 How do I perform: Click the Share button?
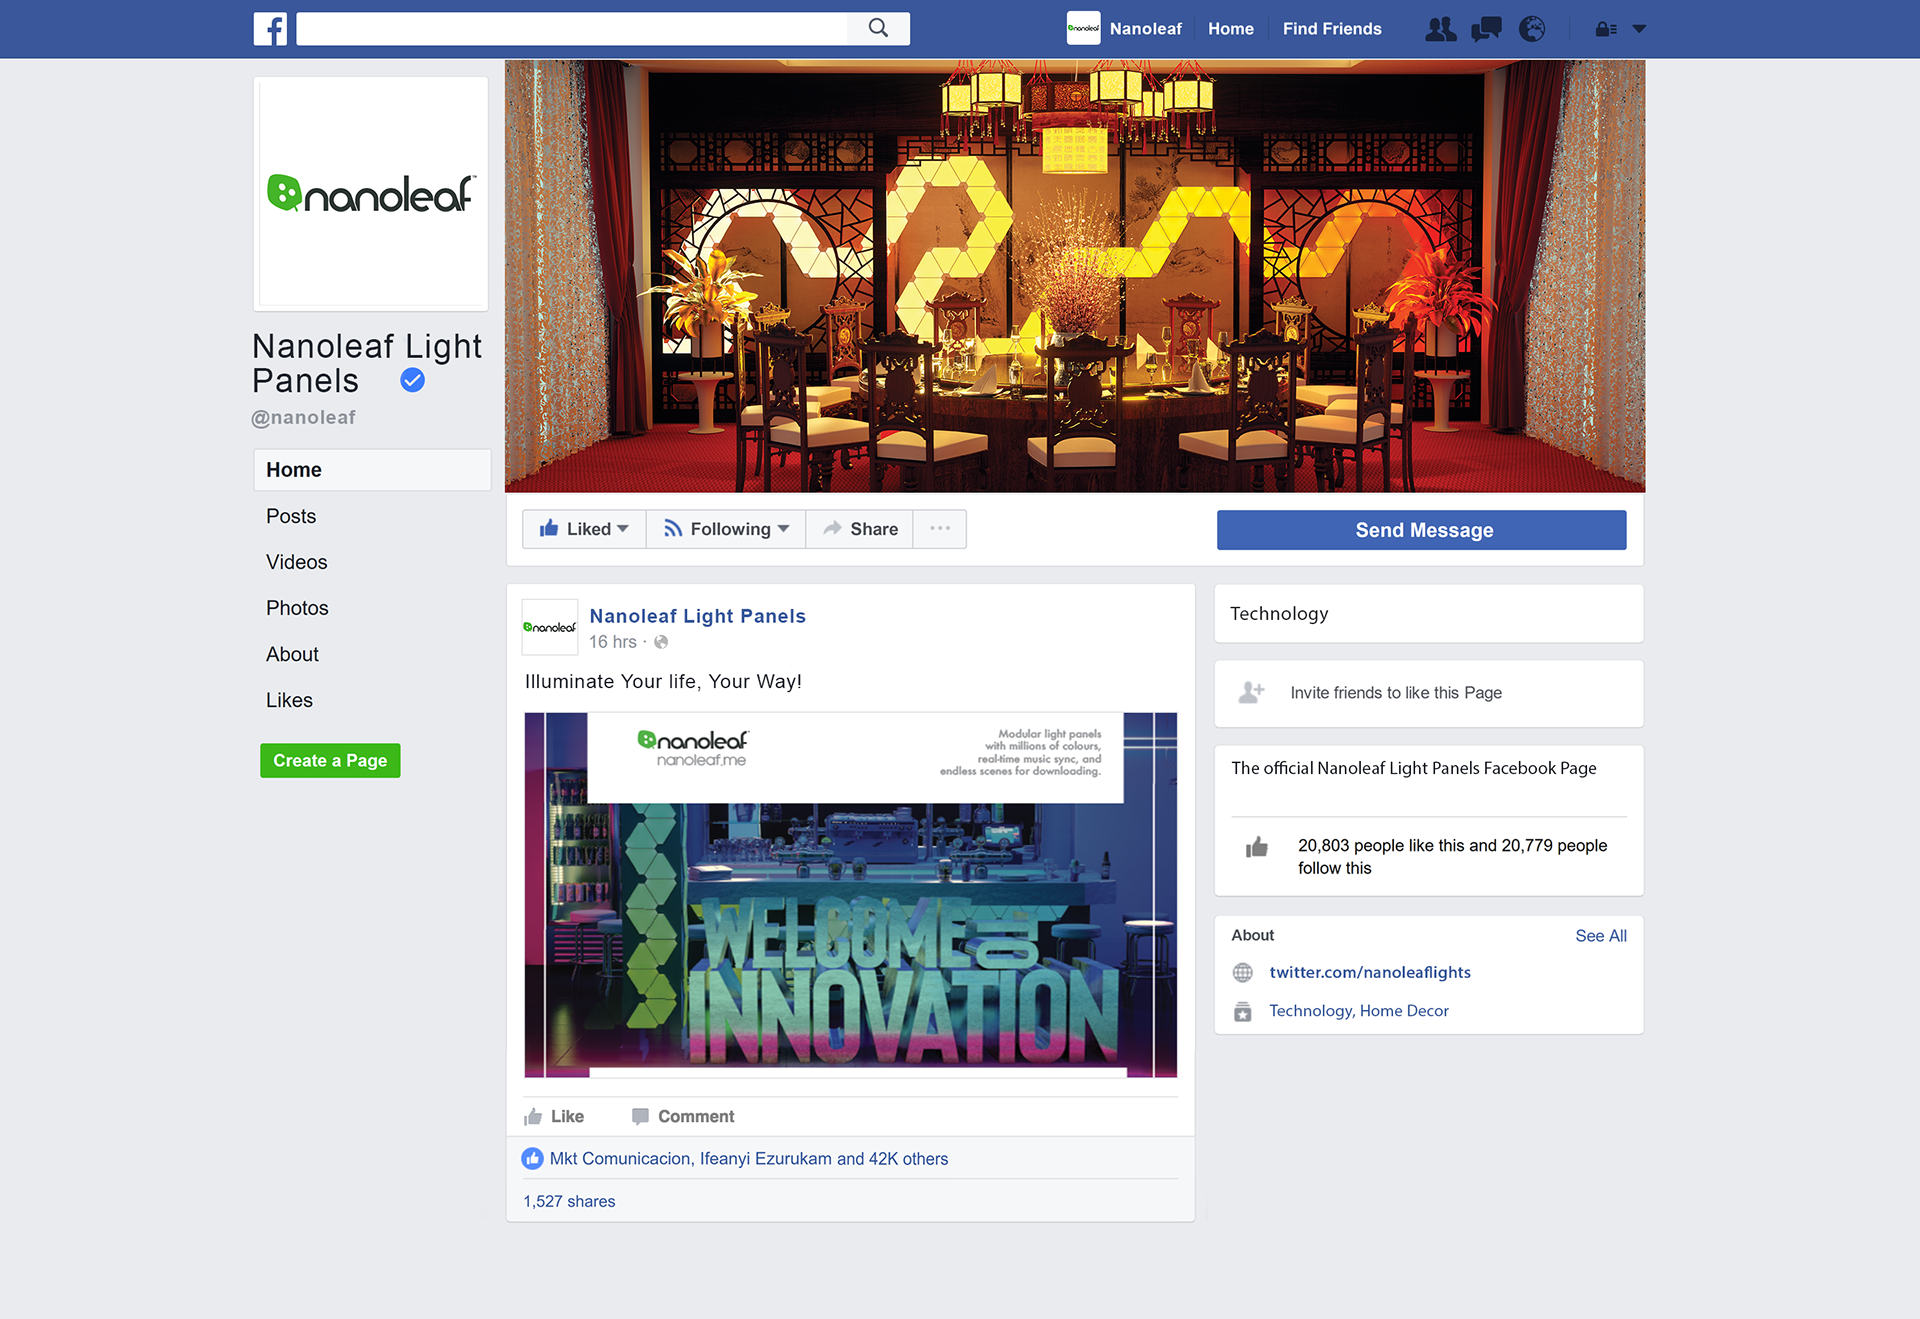860,529
